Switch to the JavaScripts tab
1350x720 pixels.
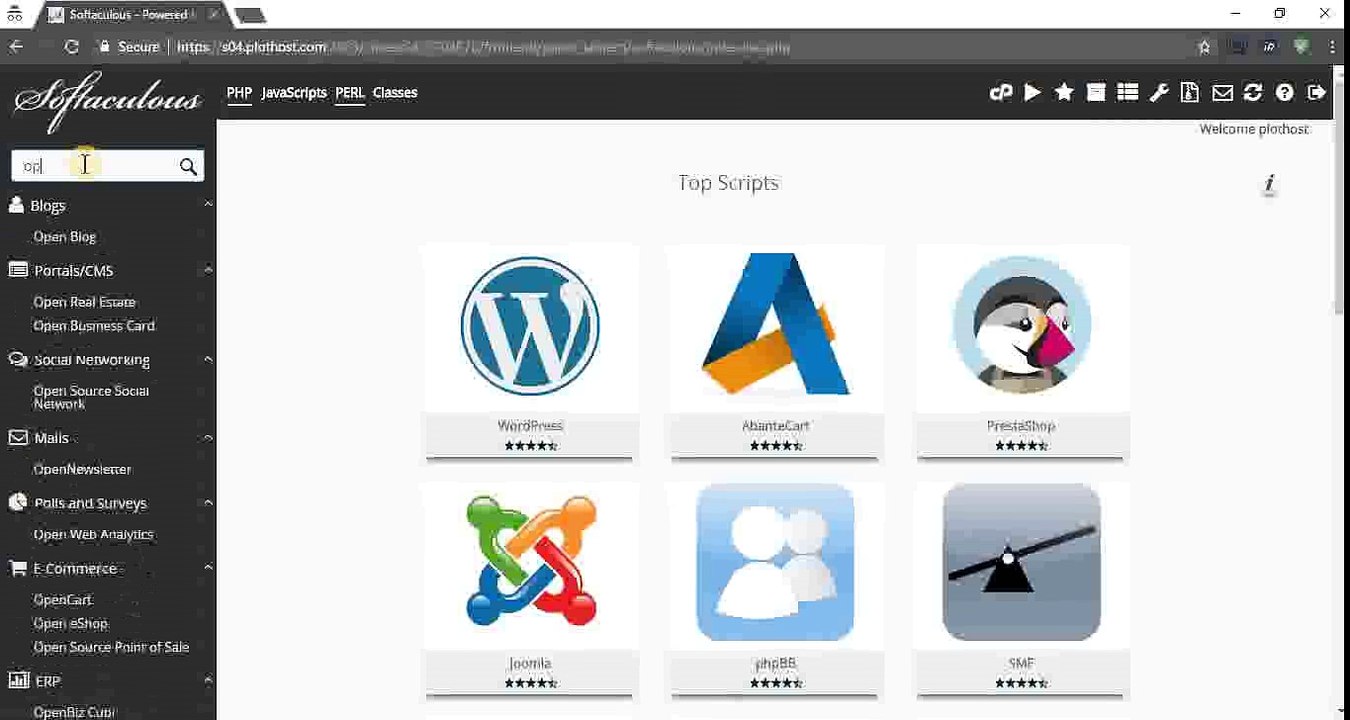pos(294,92)
